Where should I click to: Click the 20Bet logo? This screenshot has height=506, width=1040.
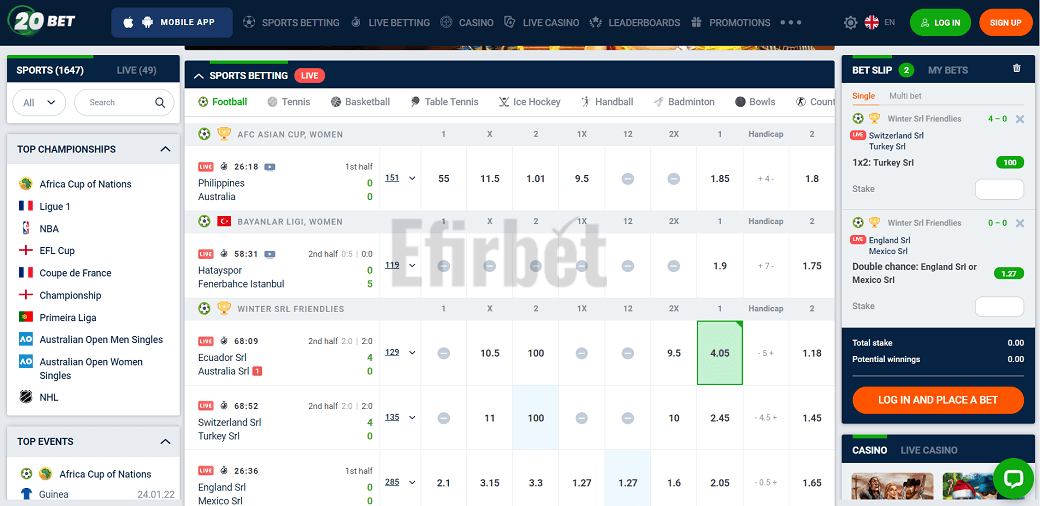click(x=42, y=21)
